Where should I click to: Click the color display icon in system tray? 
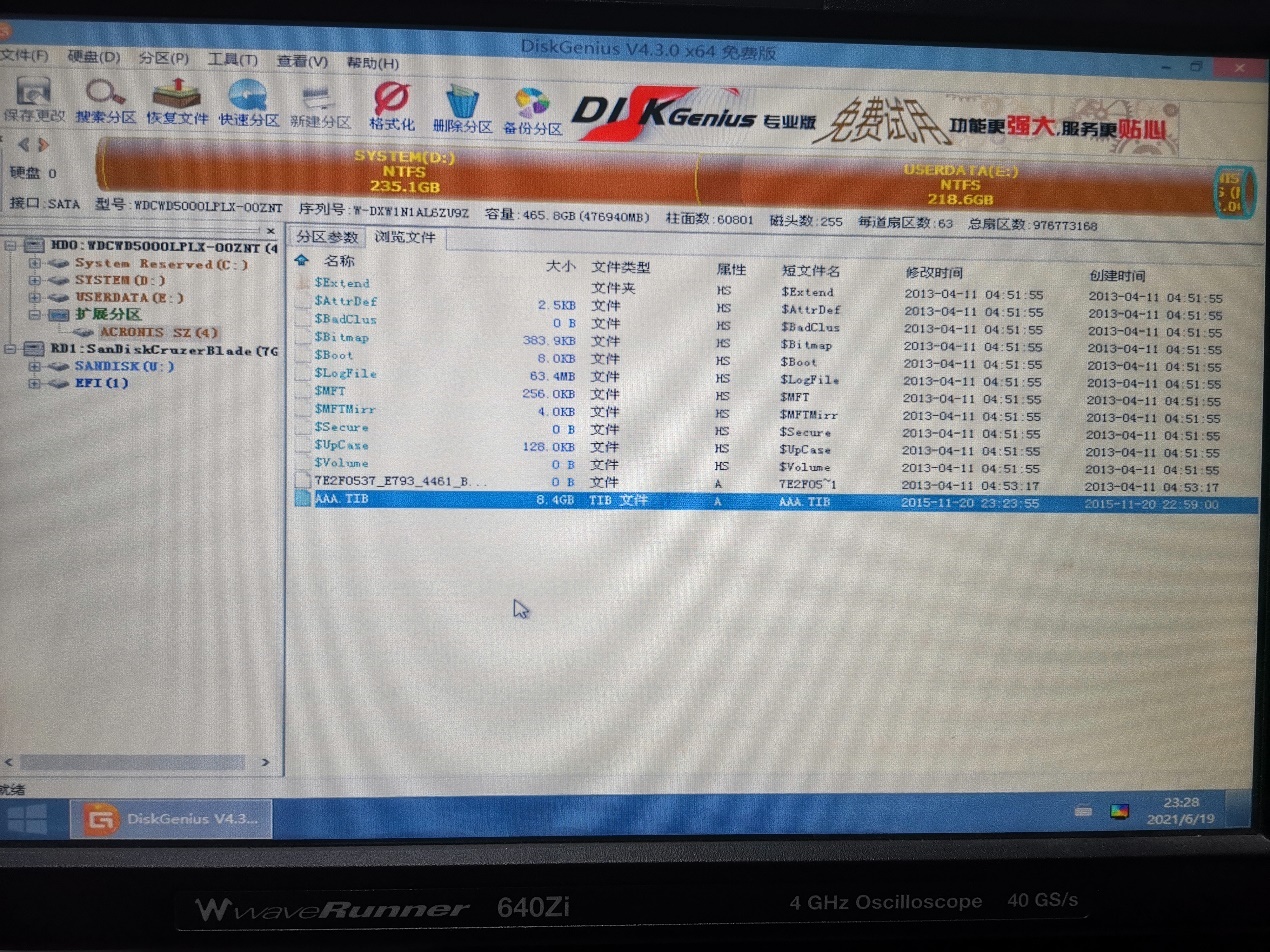(x=1119, y=810)
